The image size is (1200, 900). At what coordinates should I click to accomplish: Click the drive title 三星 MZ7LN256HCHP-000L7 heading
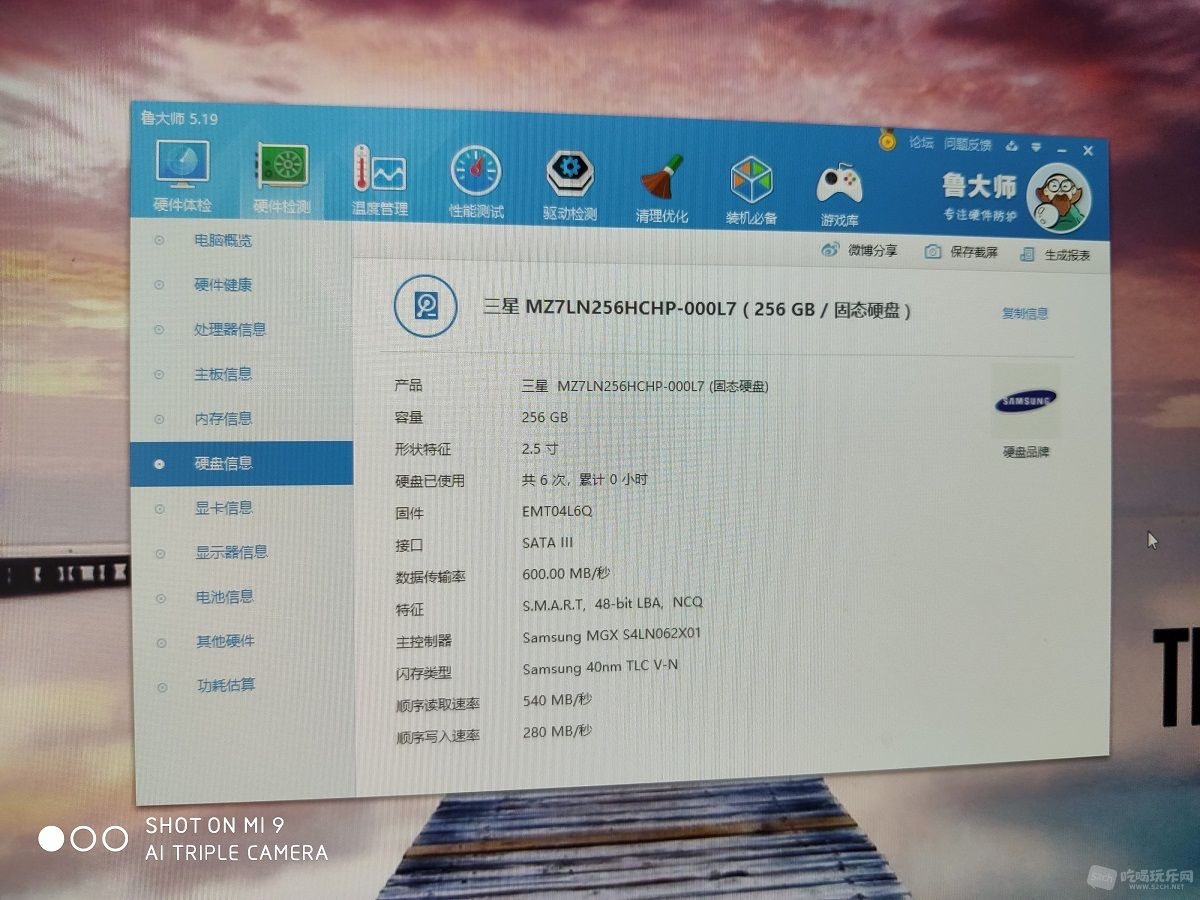698,309
